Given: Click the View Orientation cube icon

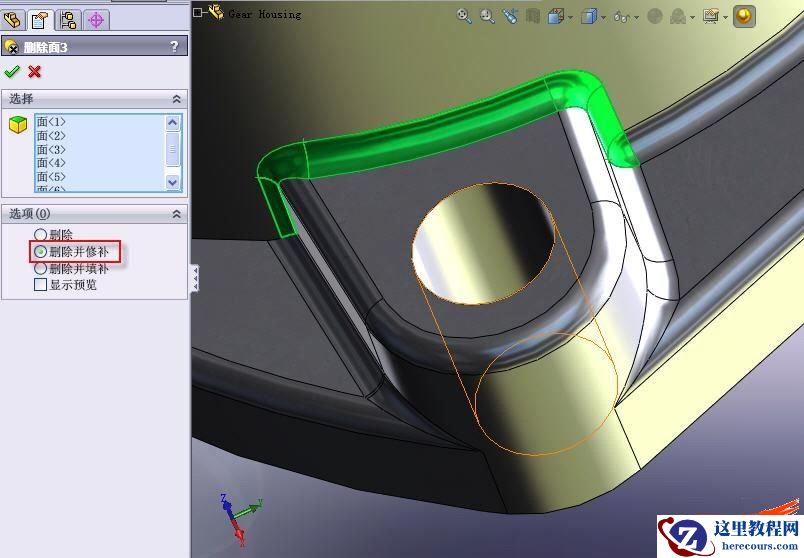Looking at the screenshot, I should point(556,15).
